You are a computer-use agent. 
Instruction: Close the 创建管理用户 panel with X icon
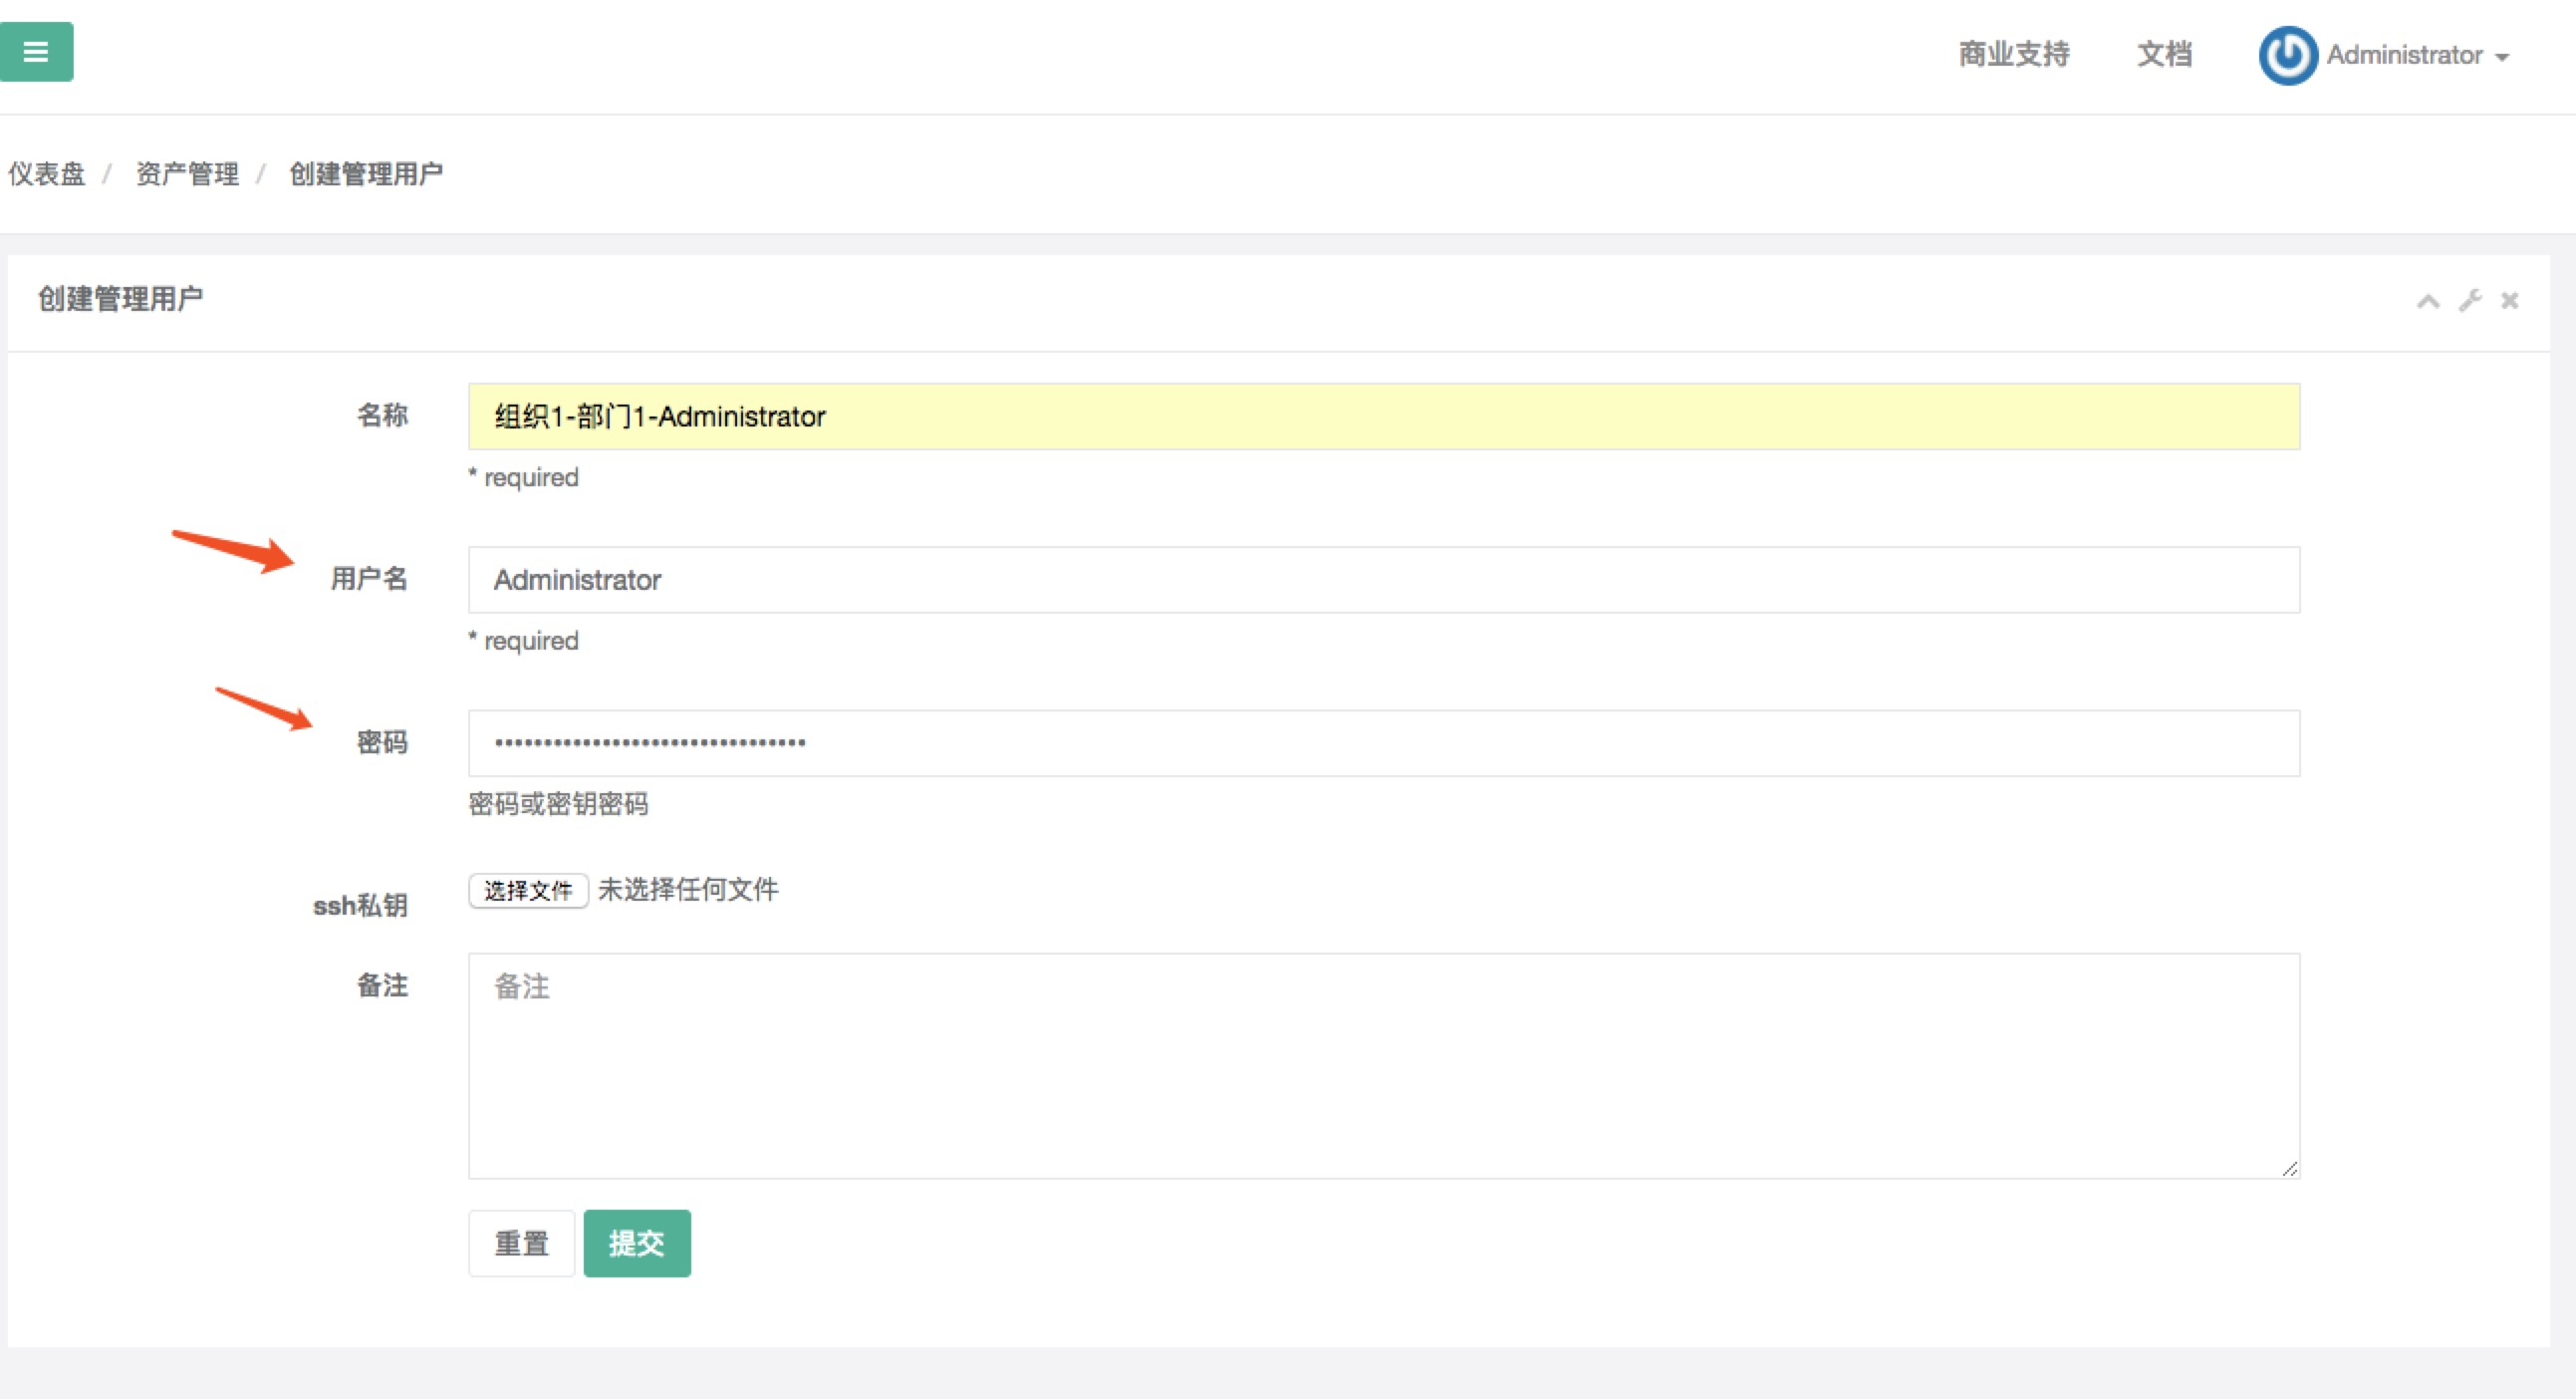(x=2509, y=300)
